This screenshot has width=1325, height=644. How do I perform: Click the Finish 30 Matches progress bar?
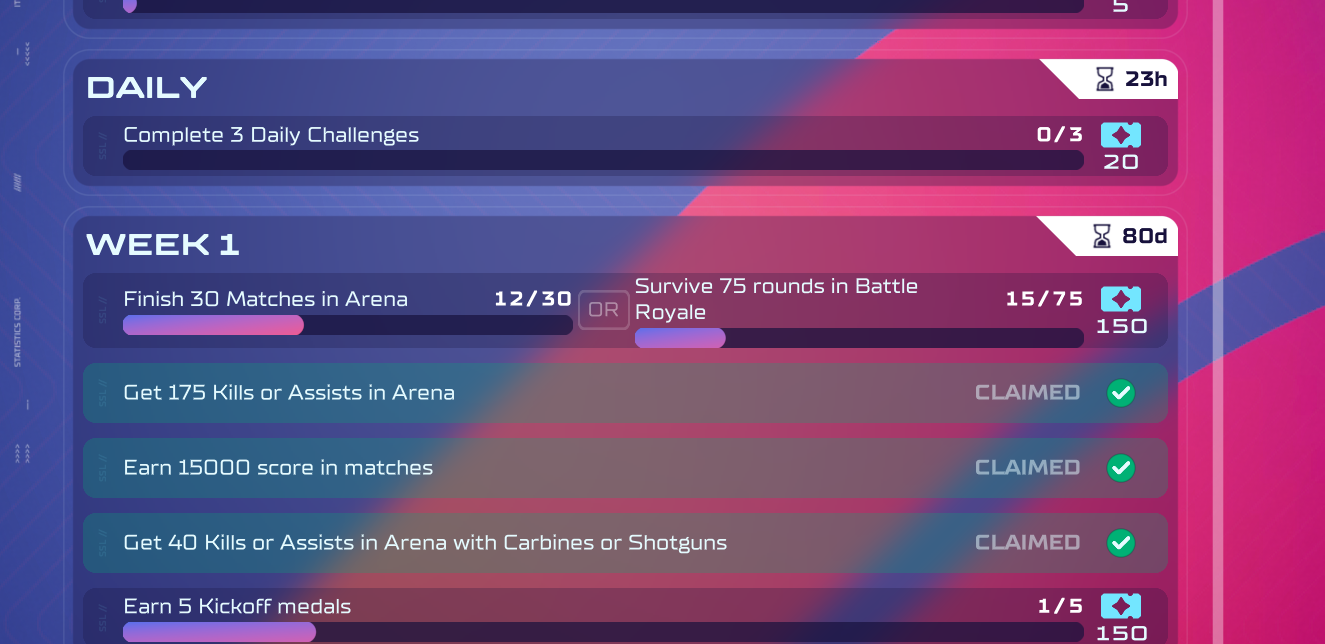(347, 325)
